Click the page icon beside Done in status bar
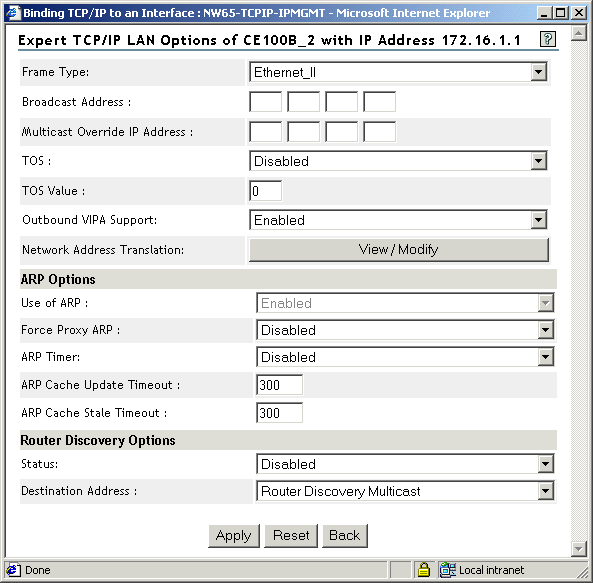Screen dimensions: 593x583 [13, 570]
